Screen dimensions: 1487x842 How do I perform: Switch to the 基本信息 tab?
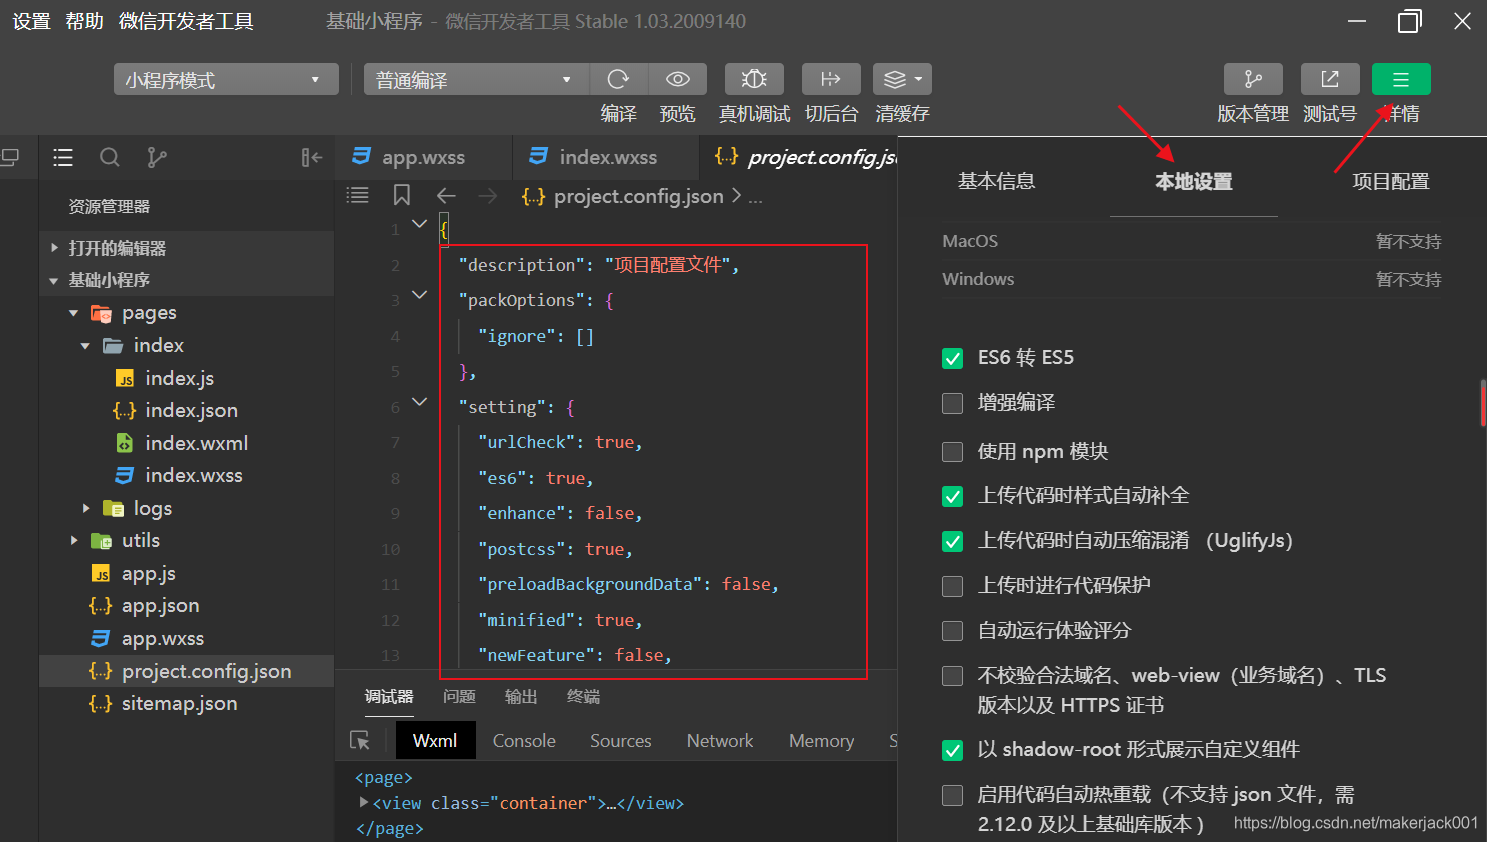point(996,181)
